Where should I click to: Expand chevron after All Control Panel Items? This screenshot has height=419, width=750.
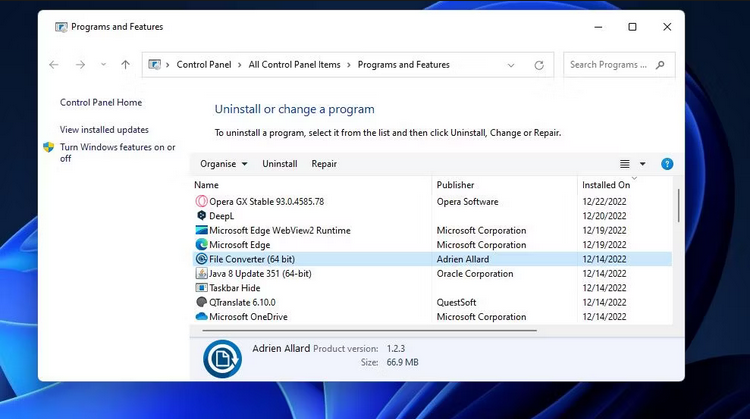tap(349, 65)
